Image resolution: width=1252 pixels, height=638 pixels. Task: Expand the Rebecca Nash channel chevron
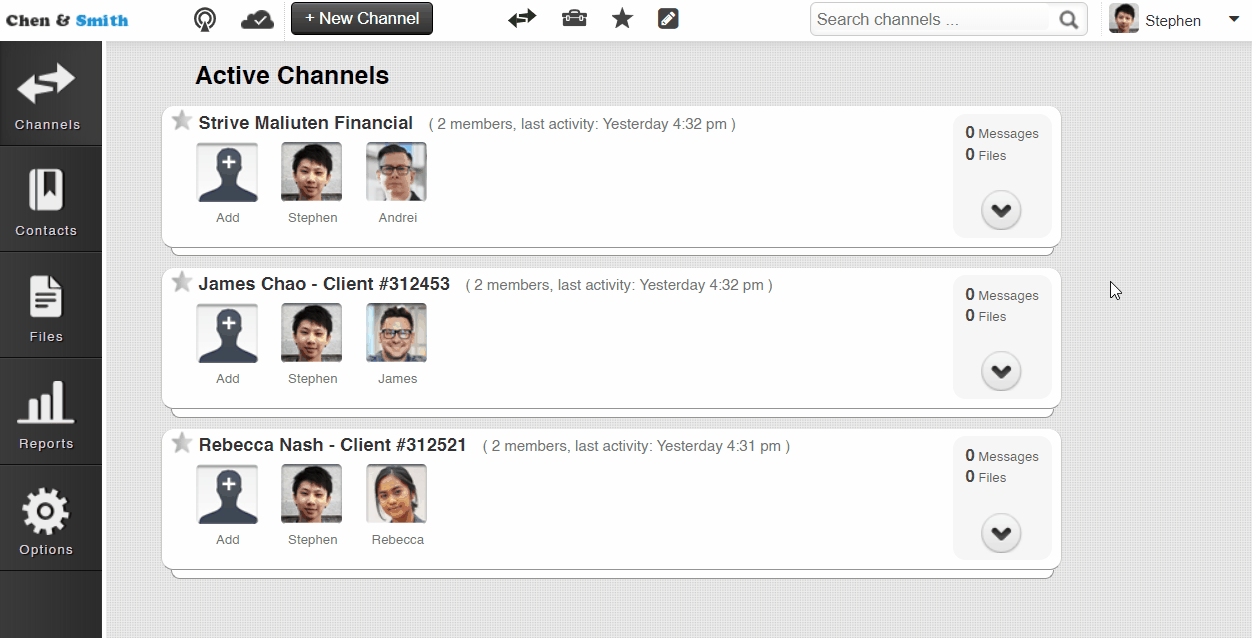tap(1001, 533)
